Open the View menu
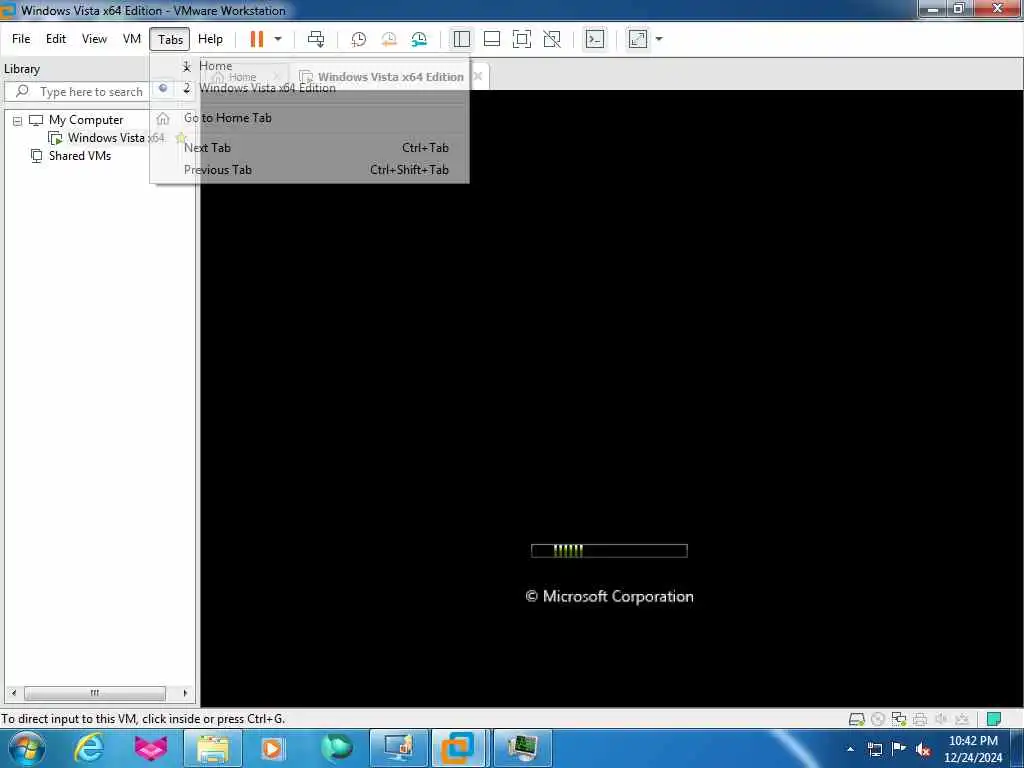 [94, 39]
